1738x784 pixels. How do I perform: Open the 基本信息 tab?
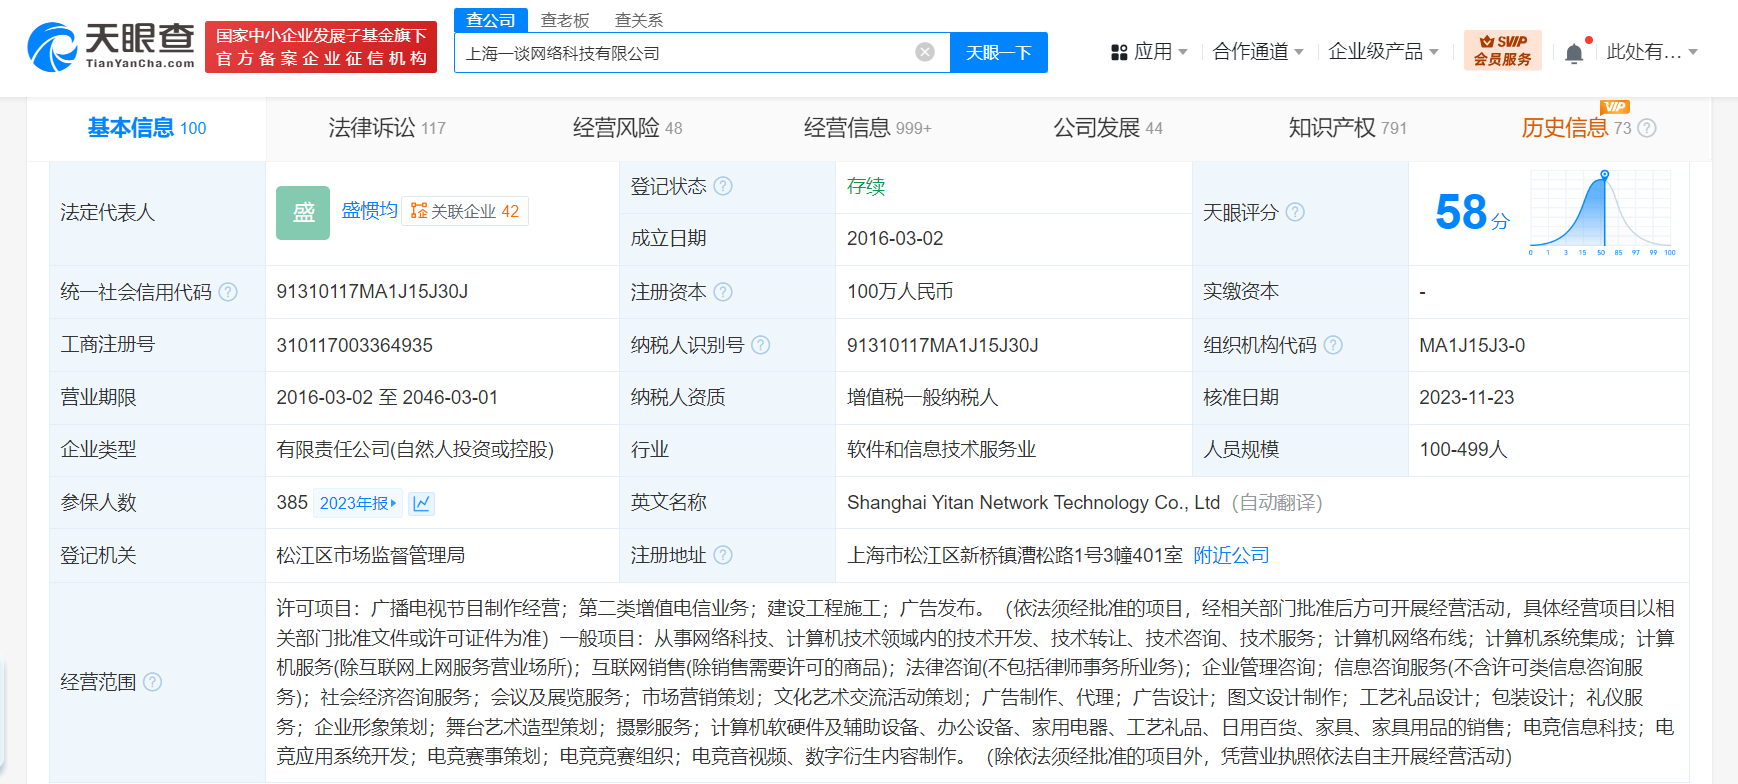click(147, 128)
